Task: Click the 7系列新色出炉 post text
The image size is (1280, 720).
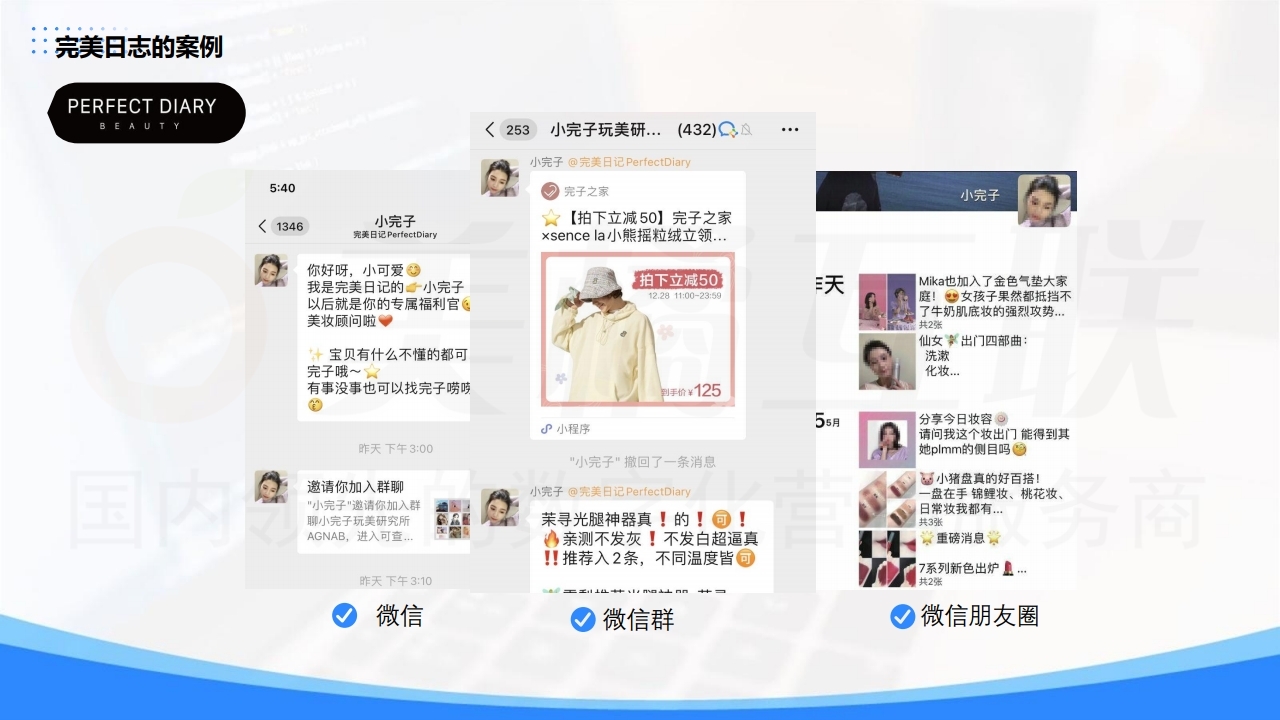Action: pyautogui.click(x=972, y=569)
